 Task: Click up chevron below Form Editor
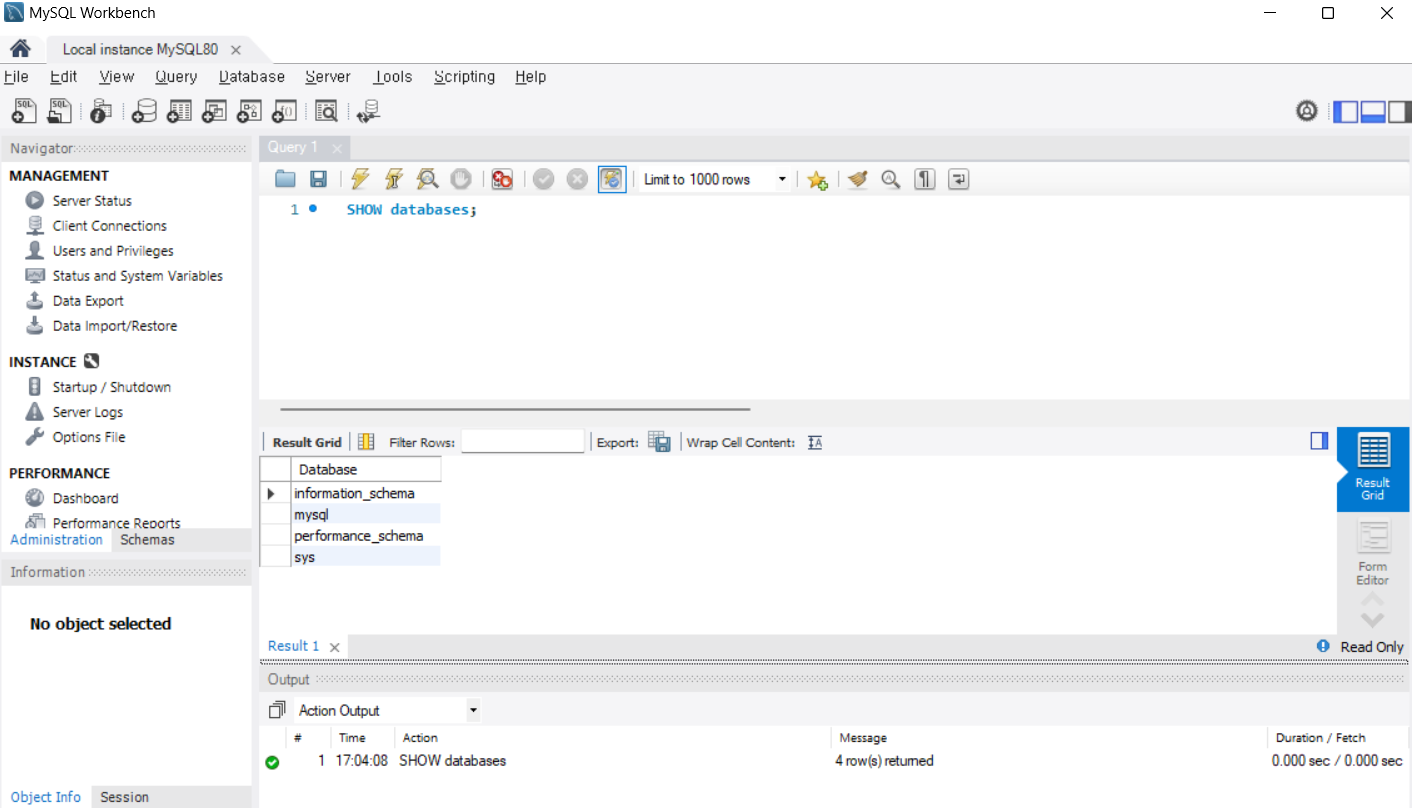1373,600
